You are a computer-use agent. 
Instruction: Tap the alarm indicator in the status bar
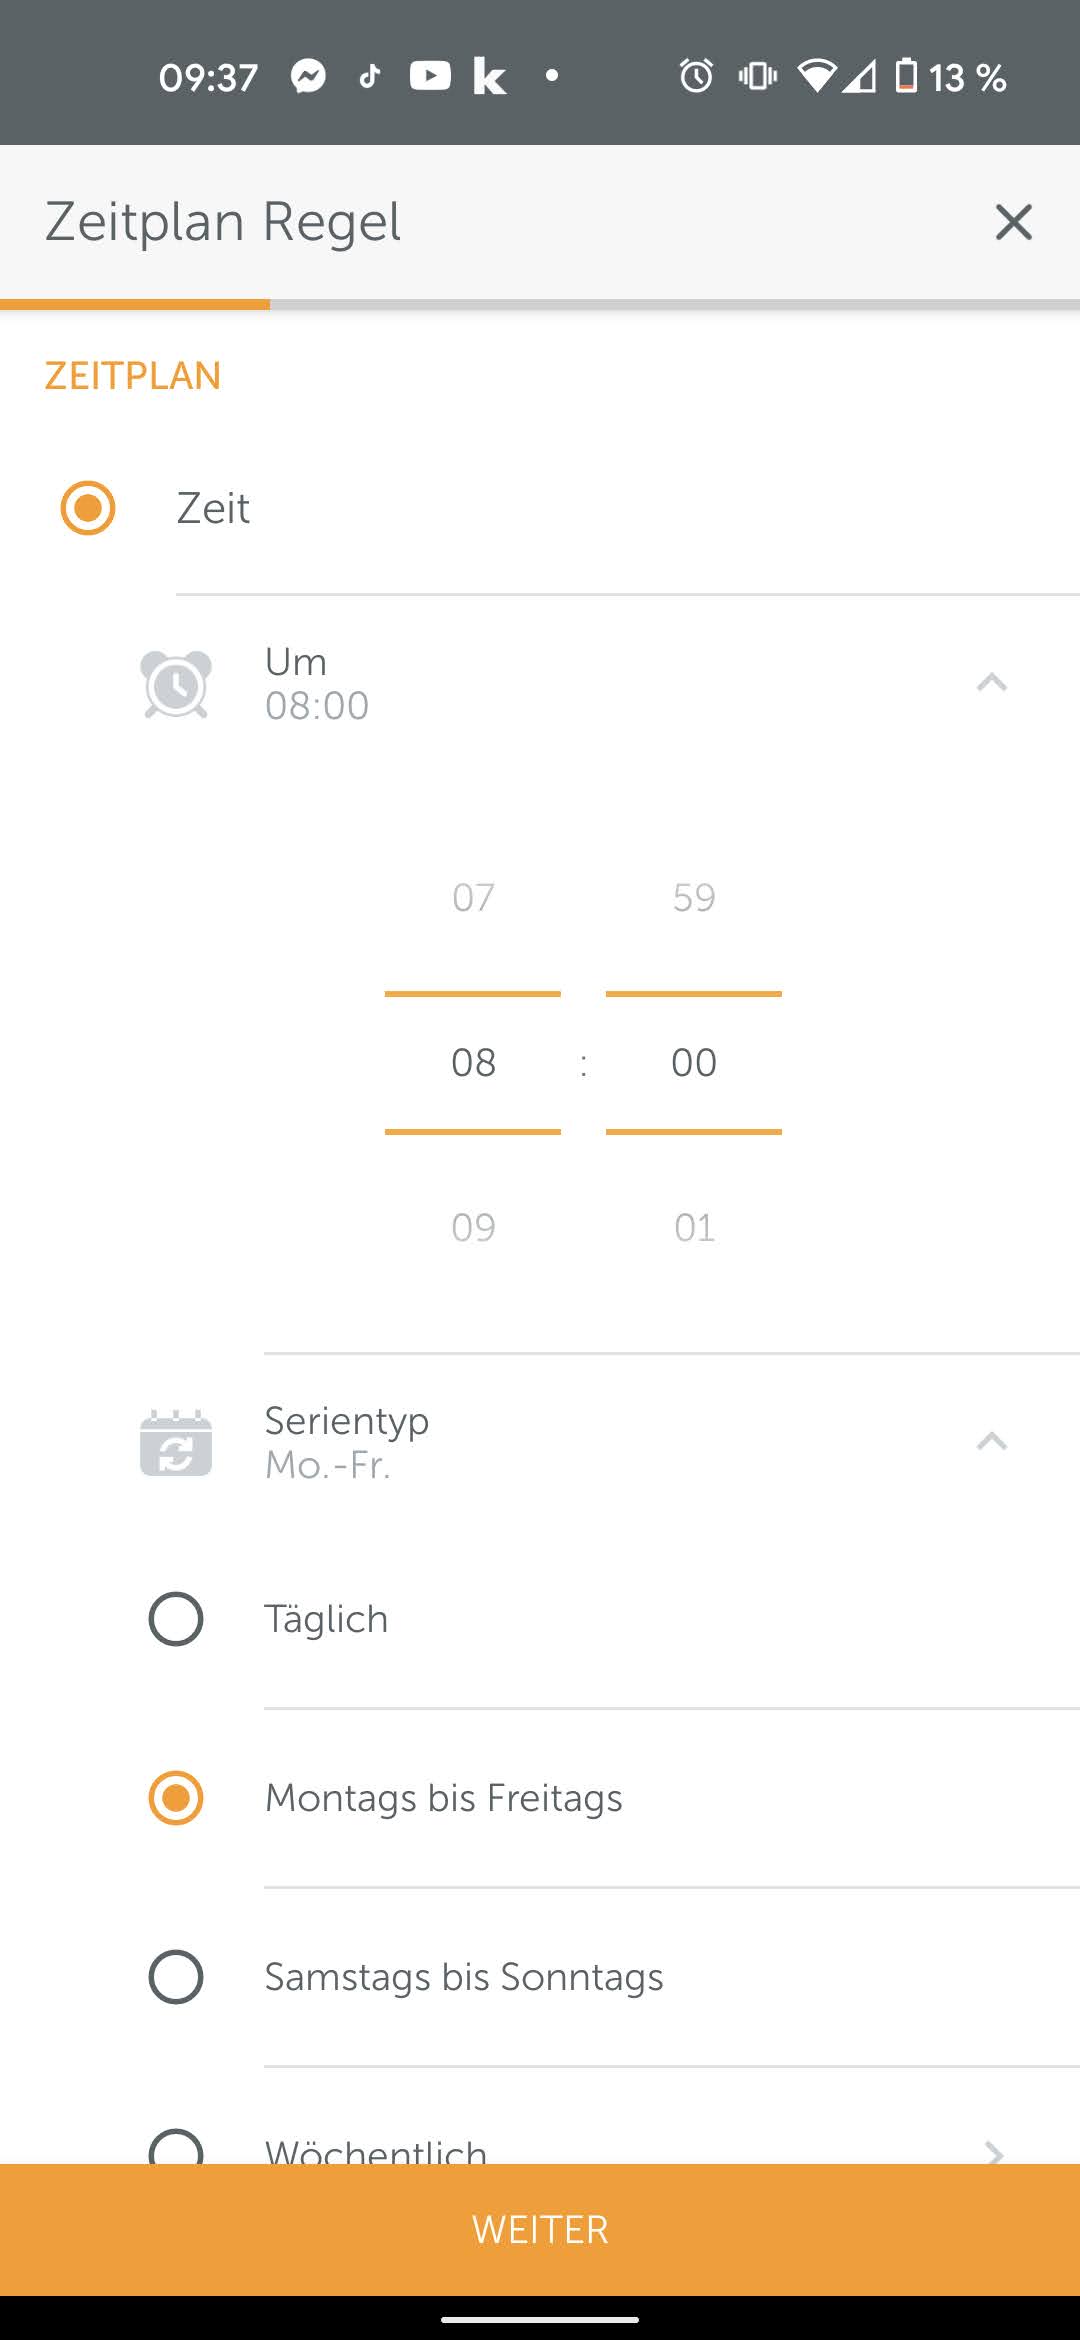pyautogui.click(x=696, y=76)
